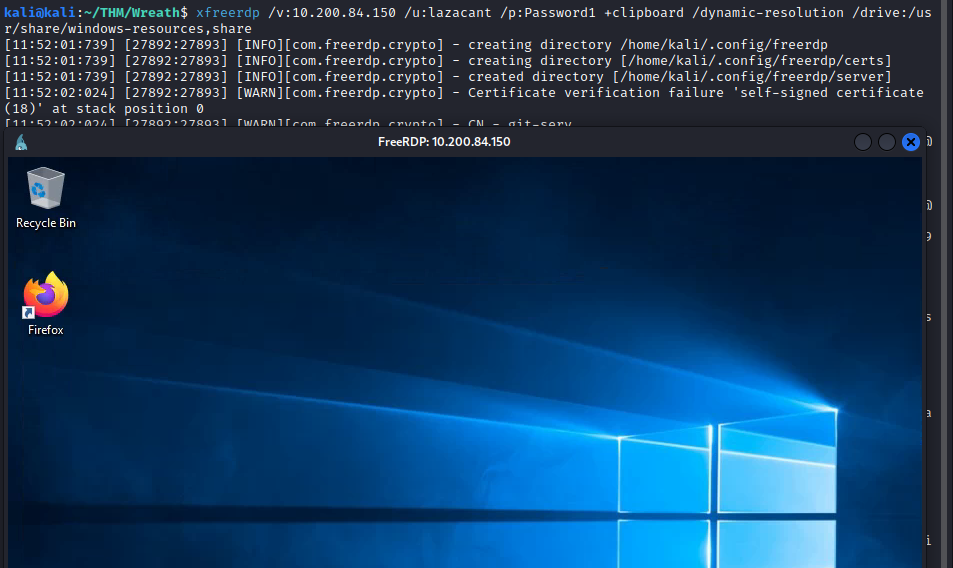The width and height of the screenshot is (953, 568).
Task: Click the +clipboard argument in terminal
Action: 644,13
